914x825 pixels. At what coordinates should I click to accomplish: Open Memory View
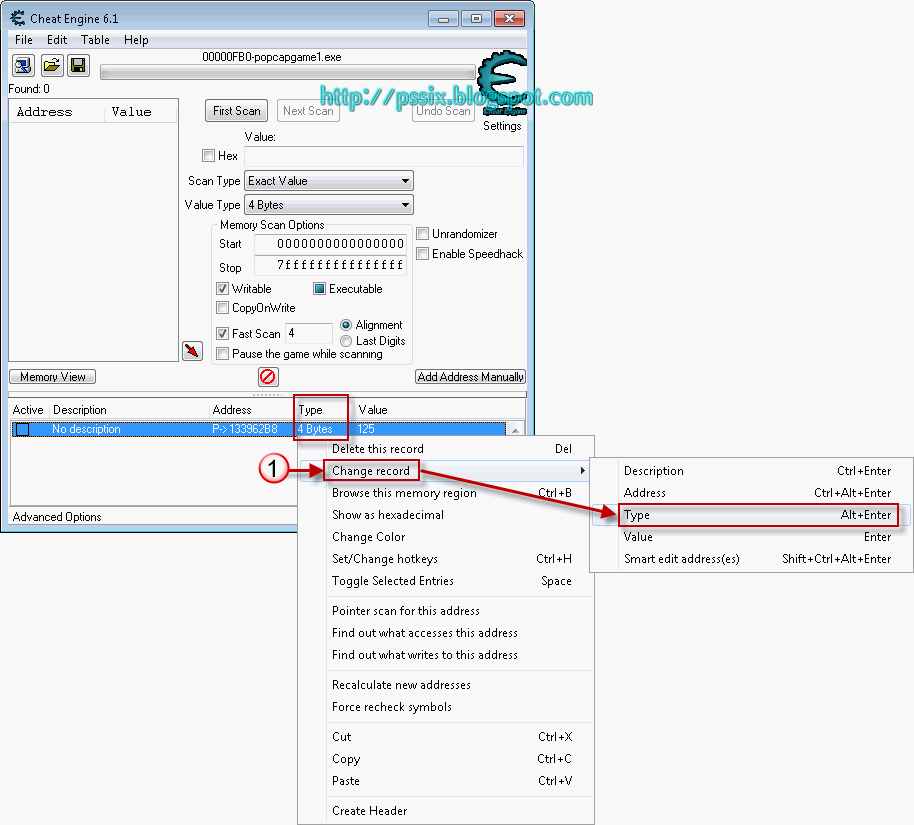(51, 377)
